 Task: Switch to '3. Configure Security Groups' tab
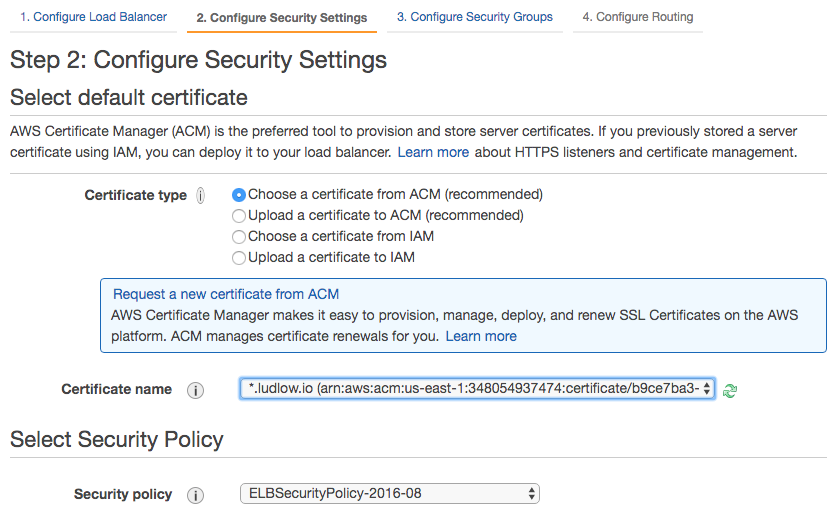coord(474,17)
